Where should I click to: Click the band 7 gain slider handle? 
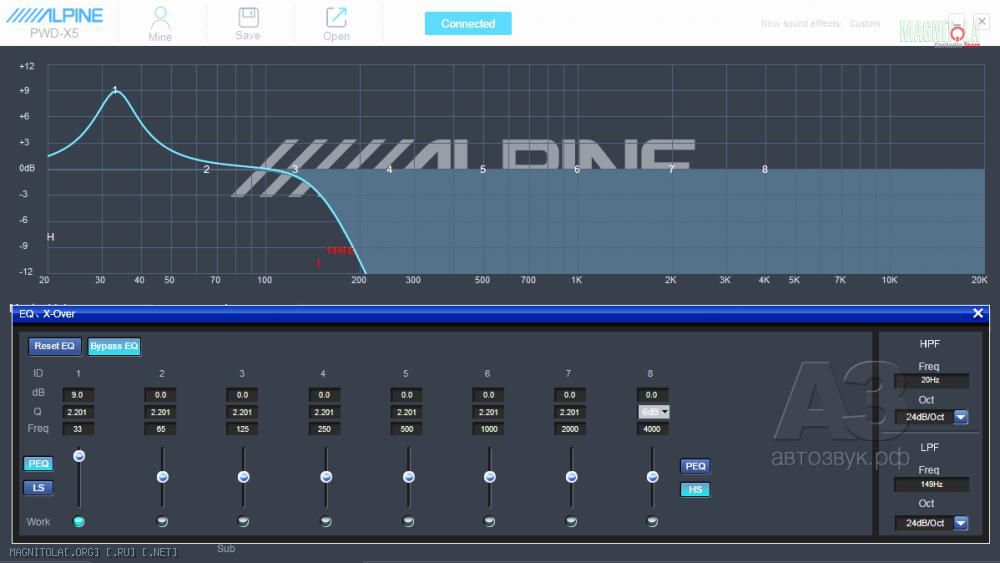point(571,477)
